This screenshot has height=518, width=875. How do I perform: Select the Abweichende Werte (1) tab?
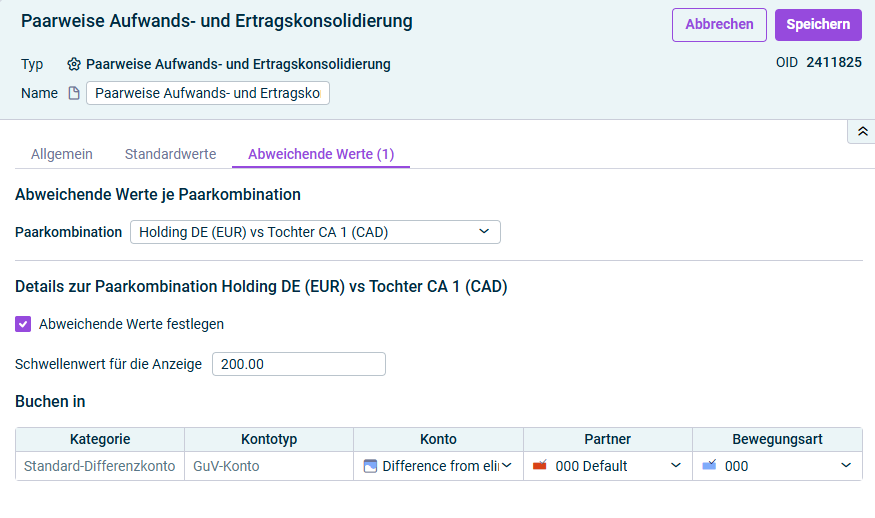(x=321, y=154)
